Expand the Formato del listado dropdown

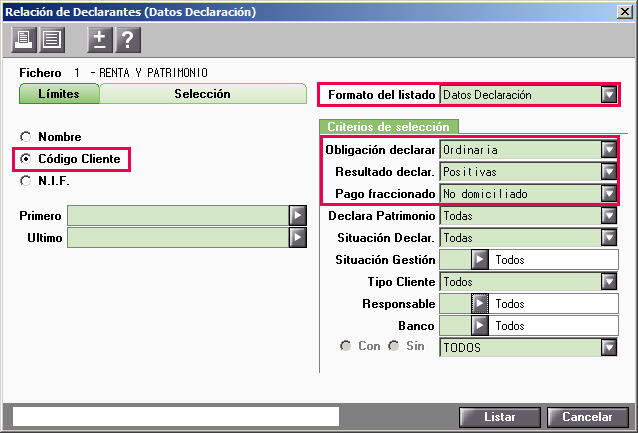(608, 95)
